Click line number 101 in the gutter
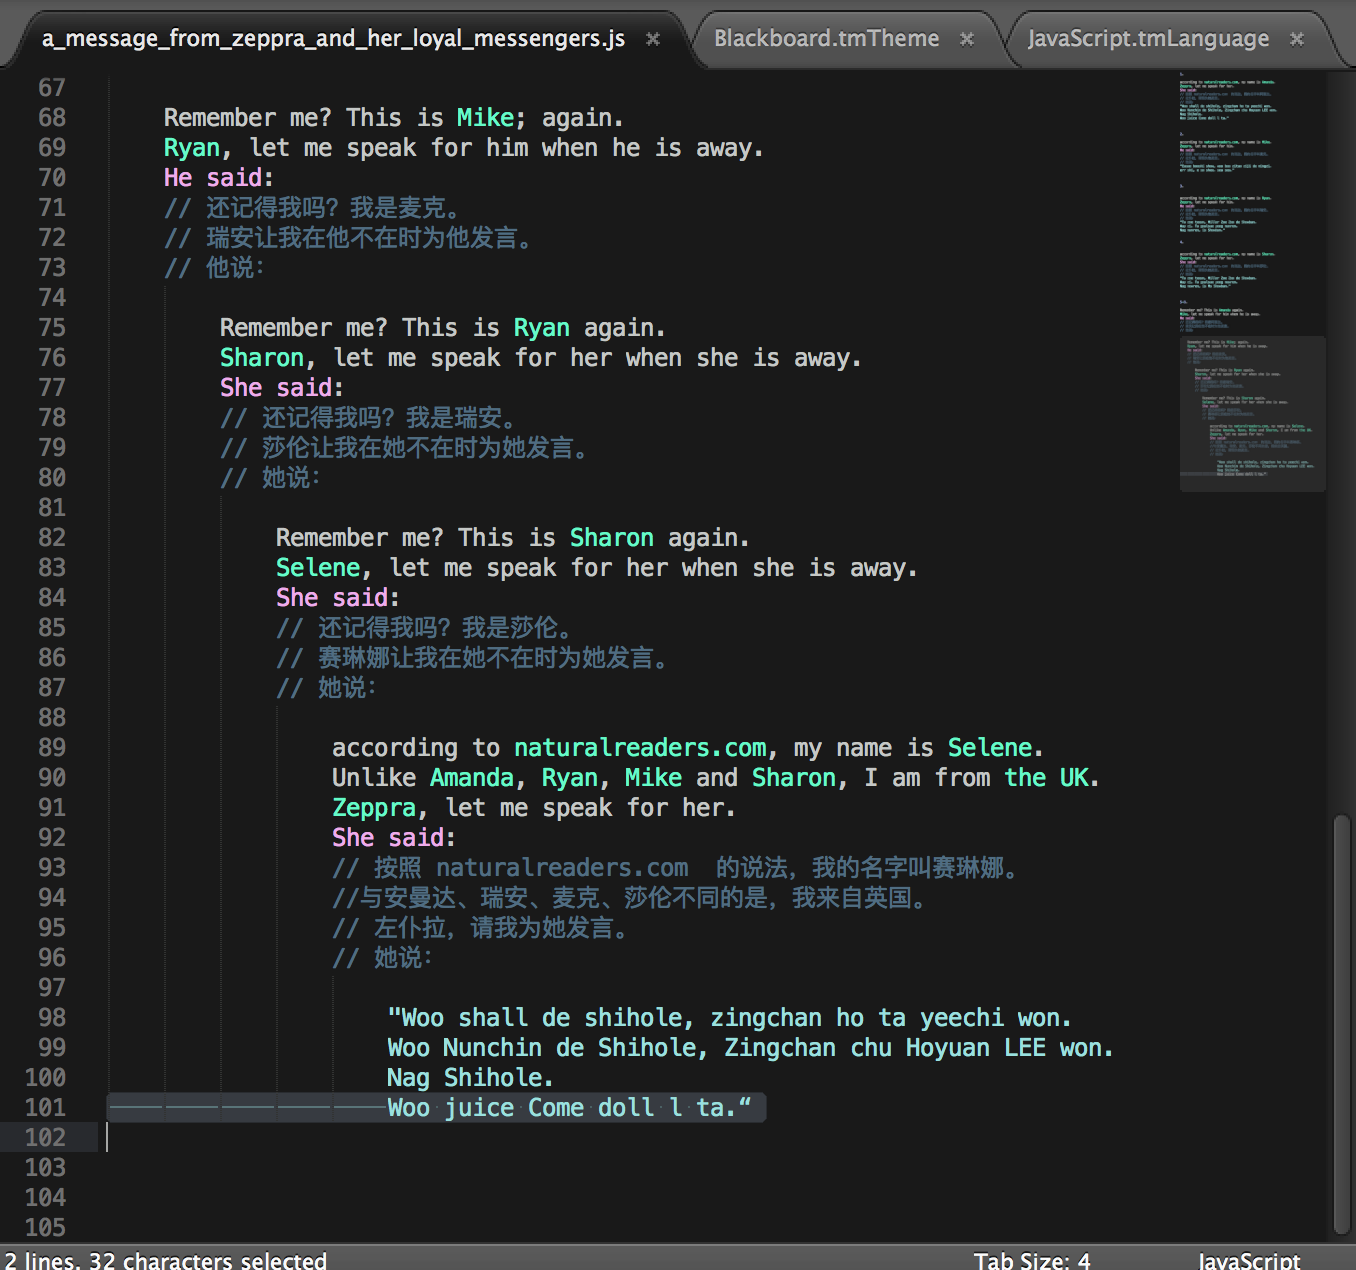 45,1108
